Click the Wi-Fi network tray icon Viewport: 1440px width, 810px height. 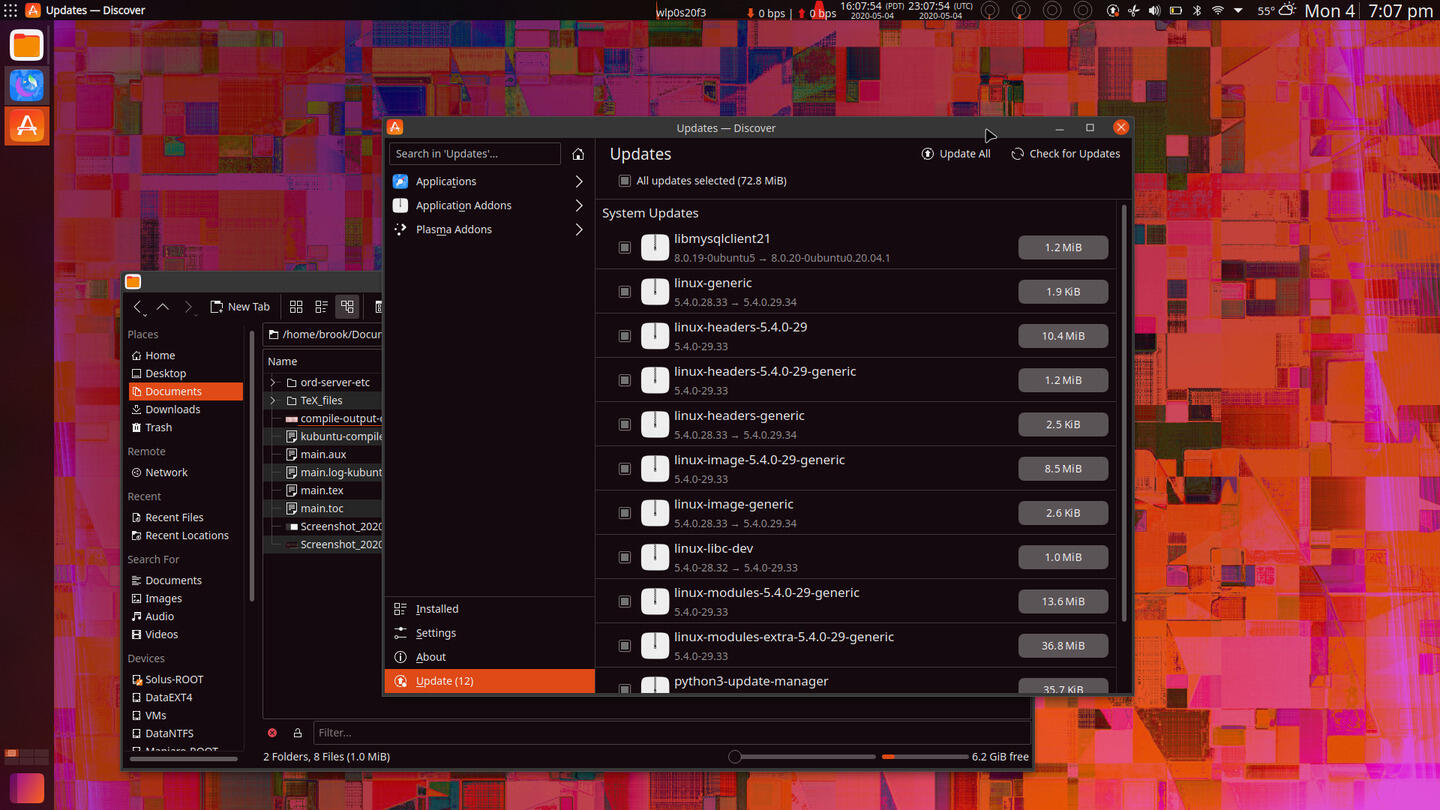1218,11
